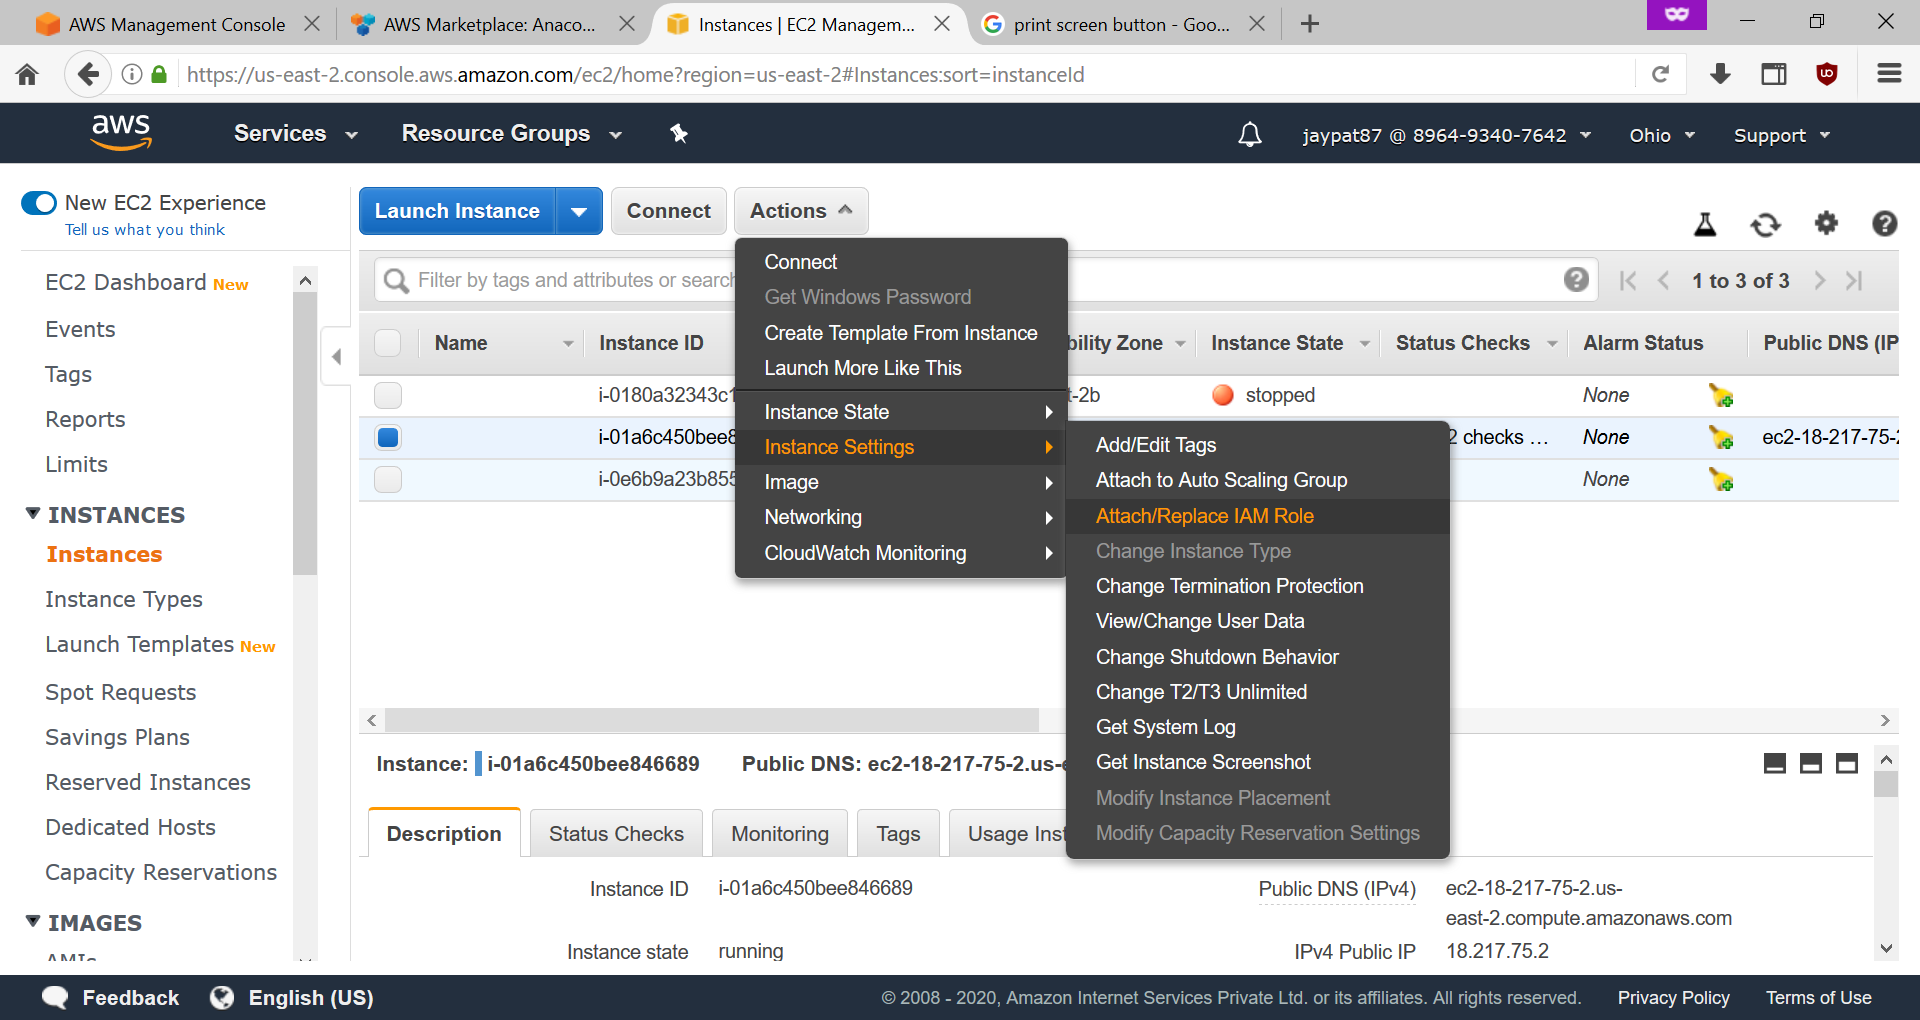The height and width of the screenshot is (1020, 1920).
Task: Switch to Status Checks tab
Action: click(x=616, y=834)
